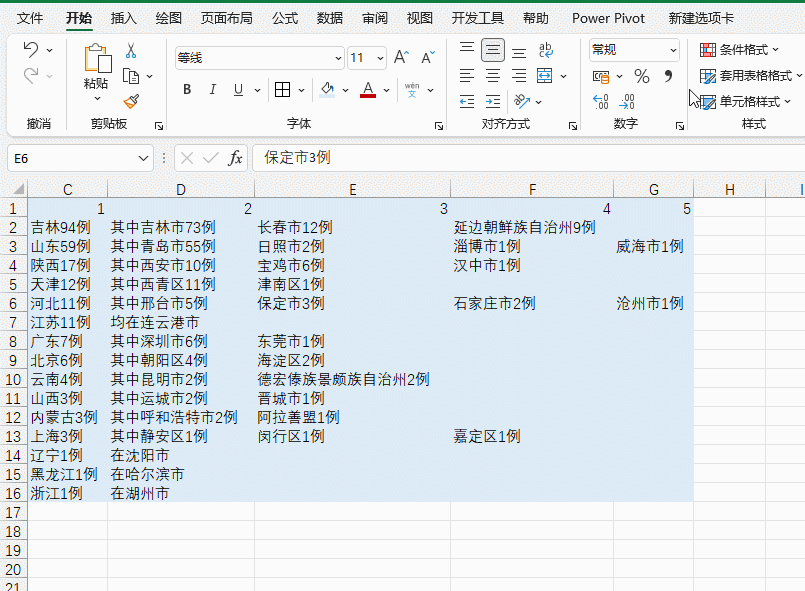The height and width of the screenshot is (591, 805).
Task: Switch to the Power Pivot tab
Action: pos(608,17)
